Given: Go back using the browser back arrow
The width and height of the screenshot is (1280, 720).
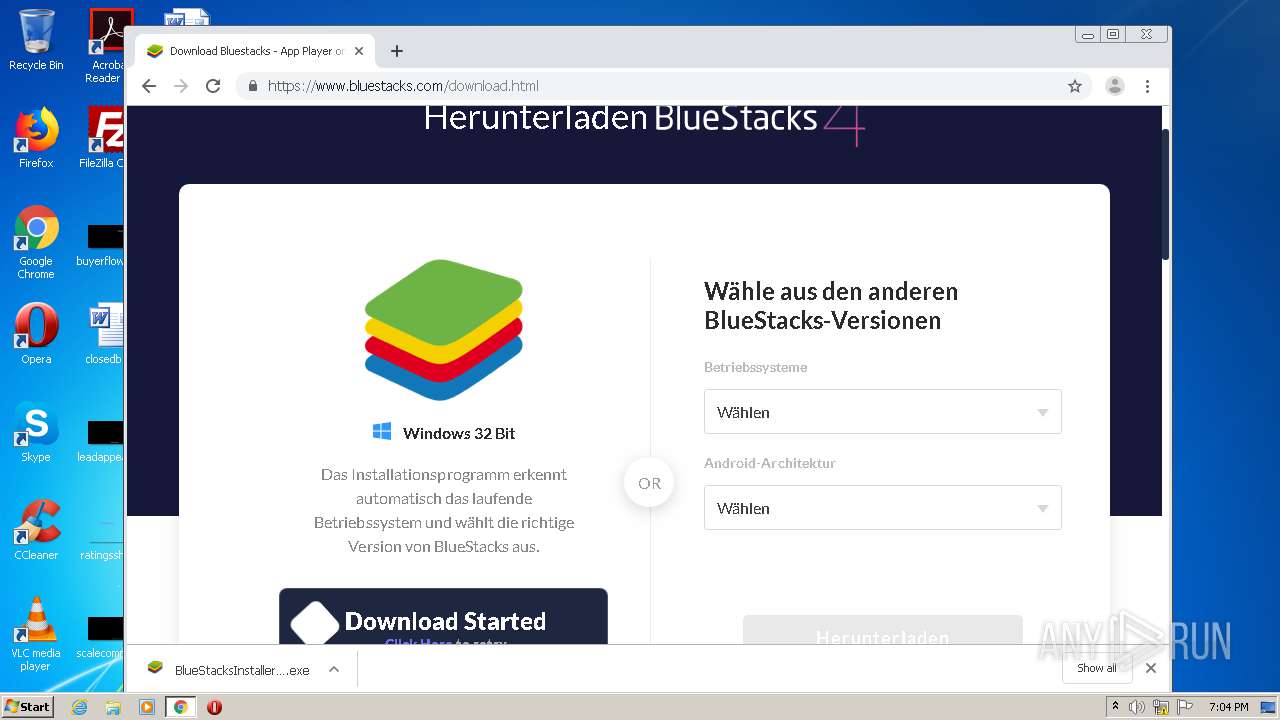Looking at the screenshot, I should [149, 86].
